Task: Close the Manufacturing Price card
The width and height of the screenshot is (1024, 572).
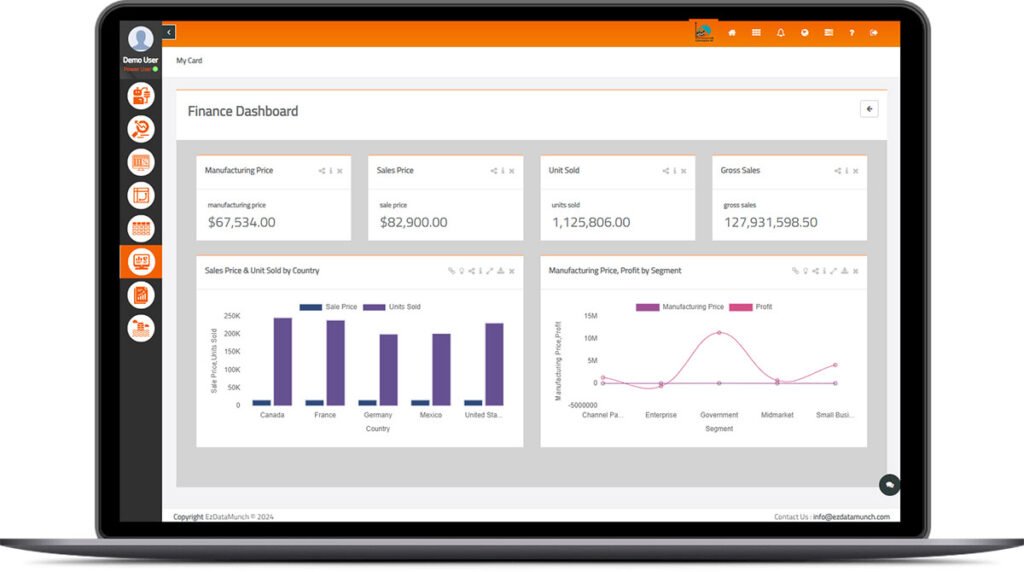Action: 340,171
